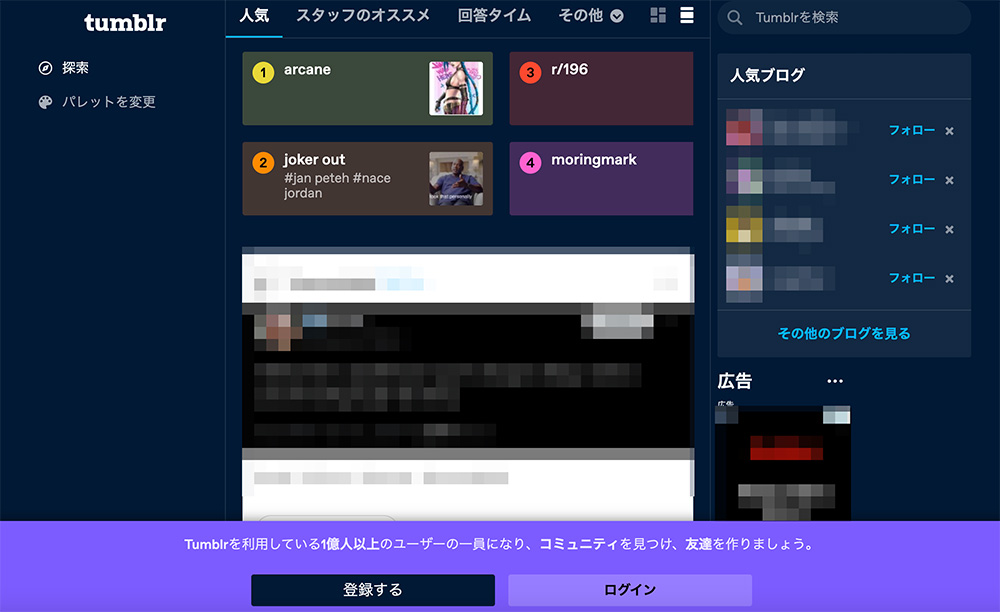Click パレットを変更 in sidebar
The height and width of the screenshot is (612, 1000).
(x=109, y=102)
